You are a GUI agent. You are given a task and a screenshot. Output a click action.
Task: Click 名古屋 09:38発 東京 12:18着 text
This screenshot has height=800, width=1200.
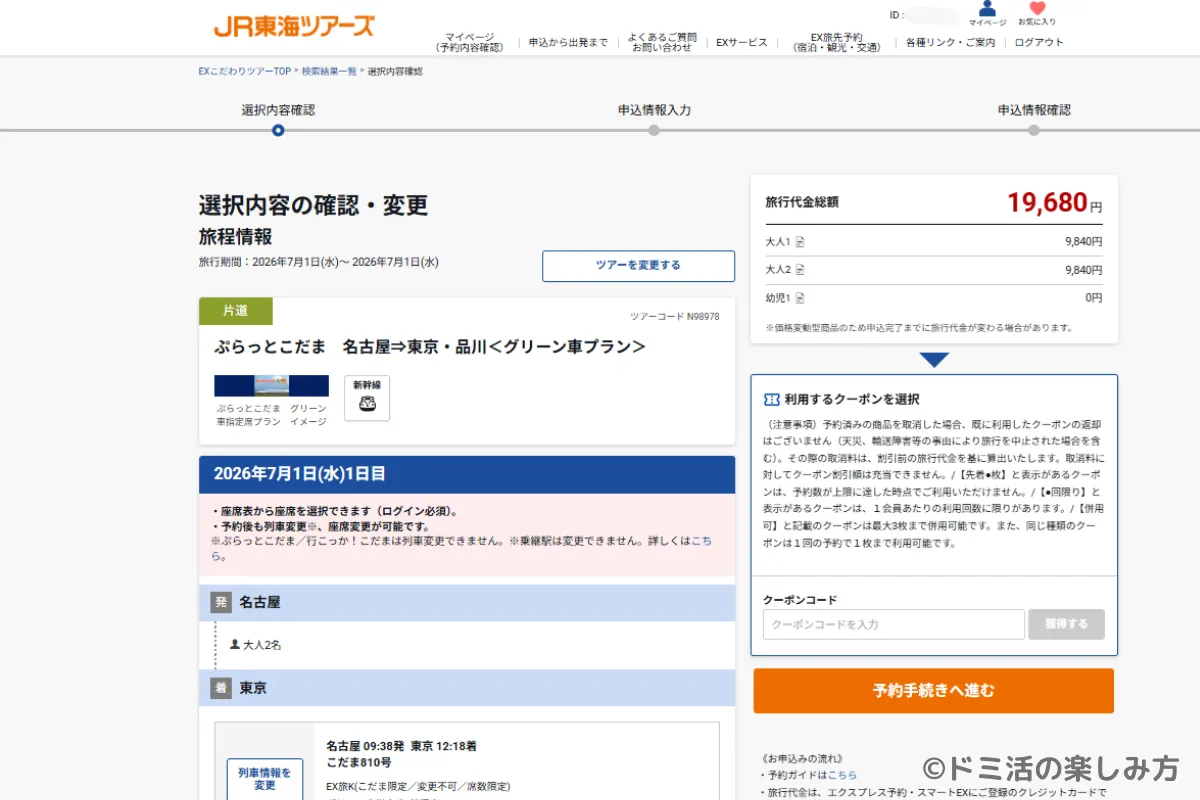[x=401, y=746]
